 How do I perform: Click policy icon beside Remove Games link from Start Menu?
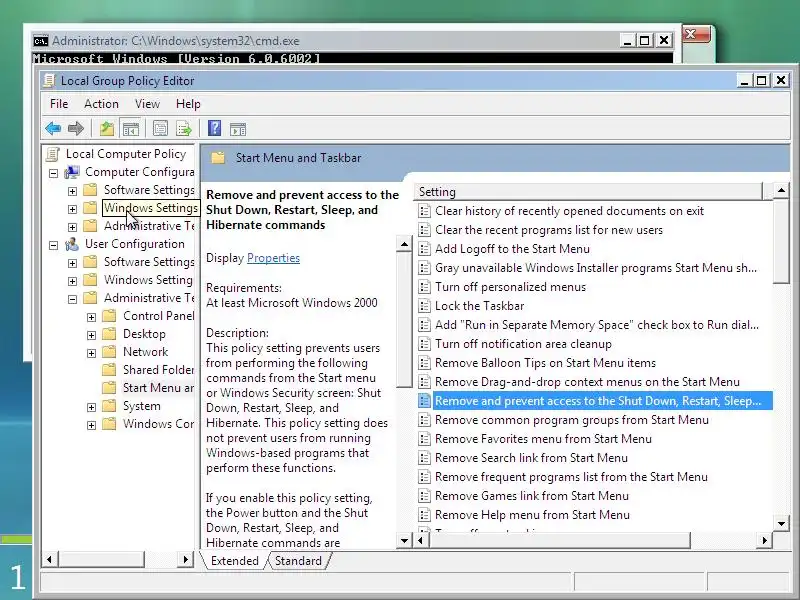pos(424,496)
